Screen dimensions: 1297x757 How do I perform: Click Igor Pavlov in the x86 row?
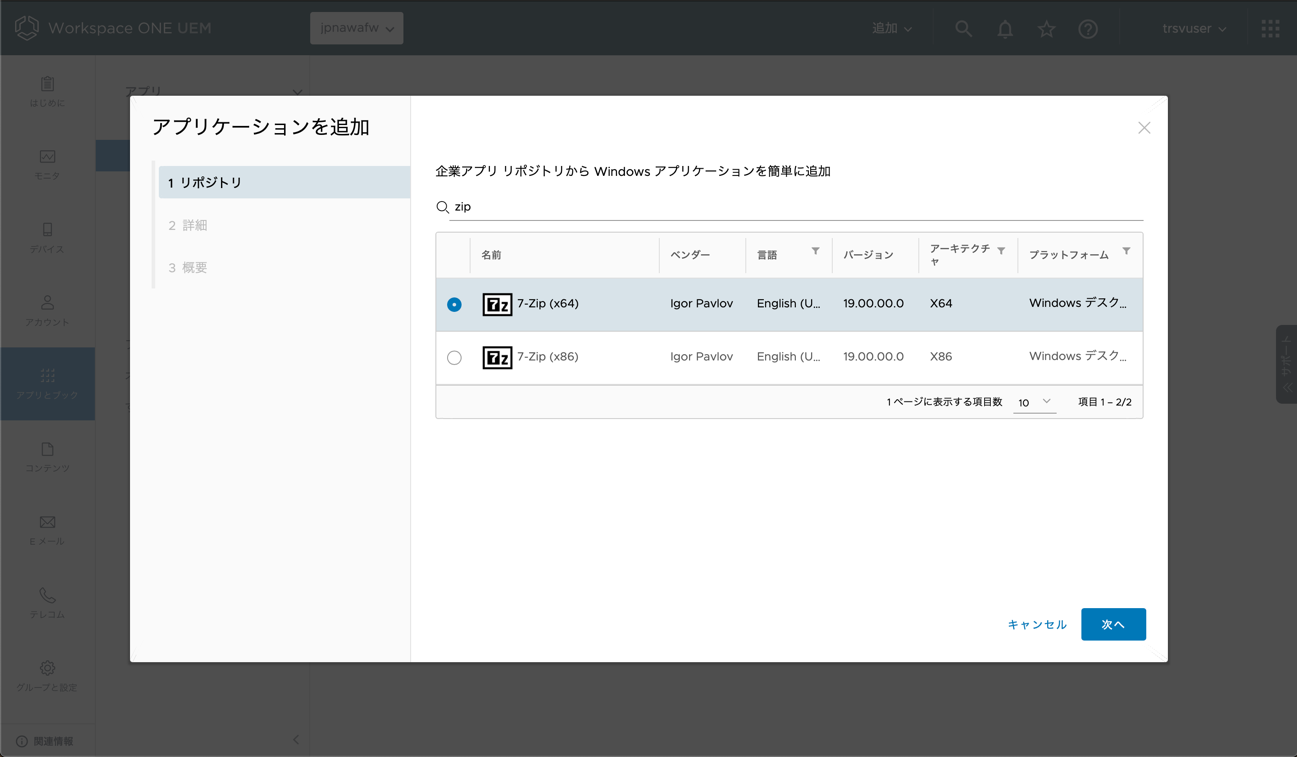click(701, 357)
